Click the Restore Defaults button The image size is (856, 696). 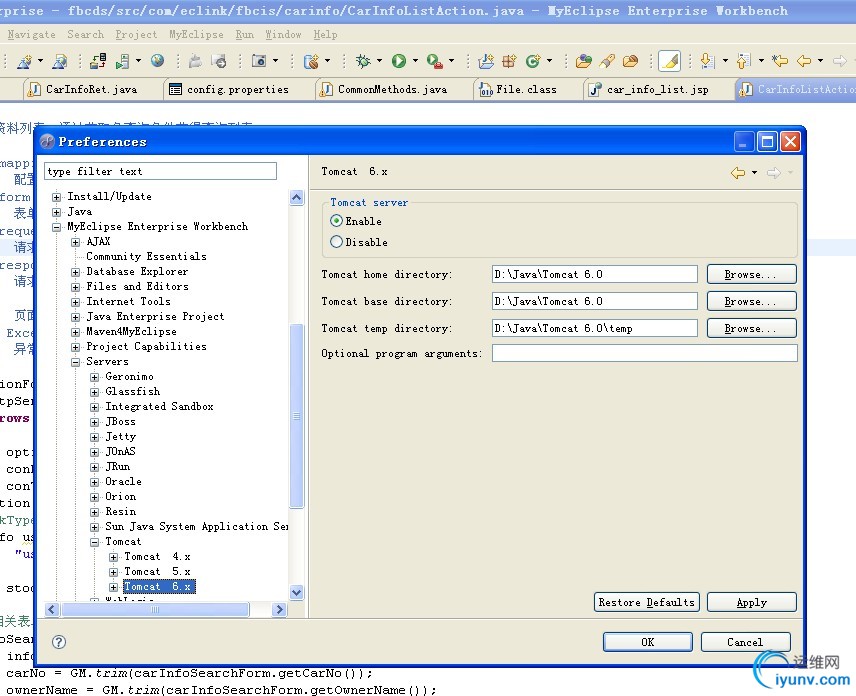point(646,602)
